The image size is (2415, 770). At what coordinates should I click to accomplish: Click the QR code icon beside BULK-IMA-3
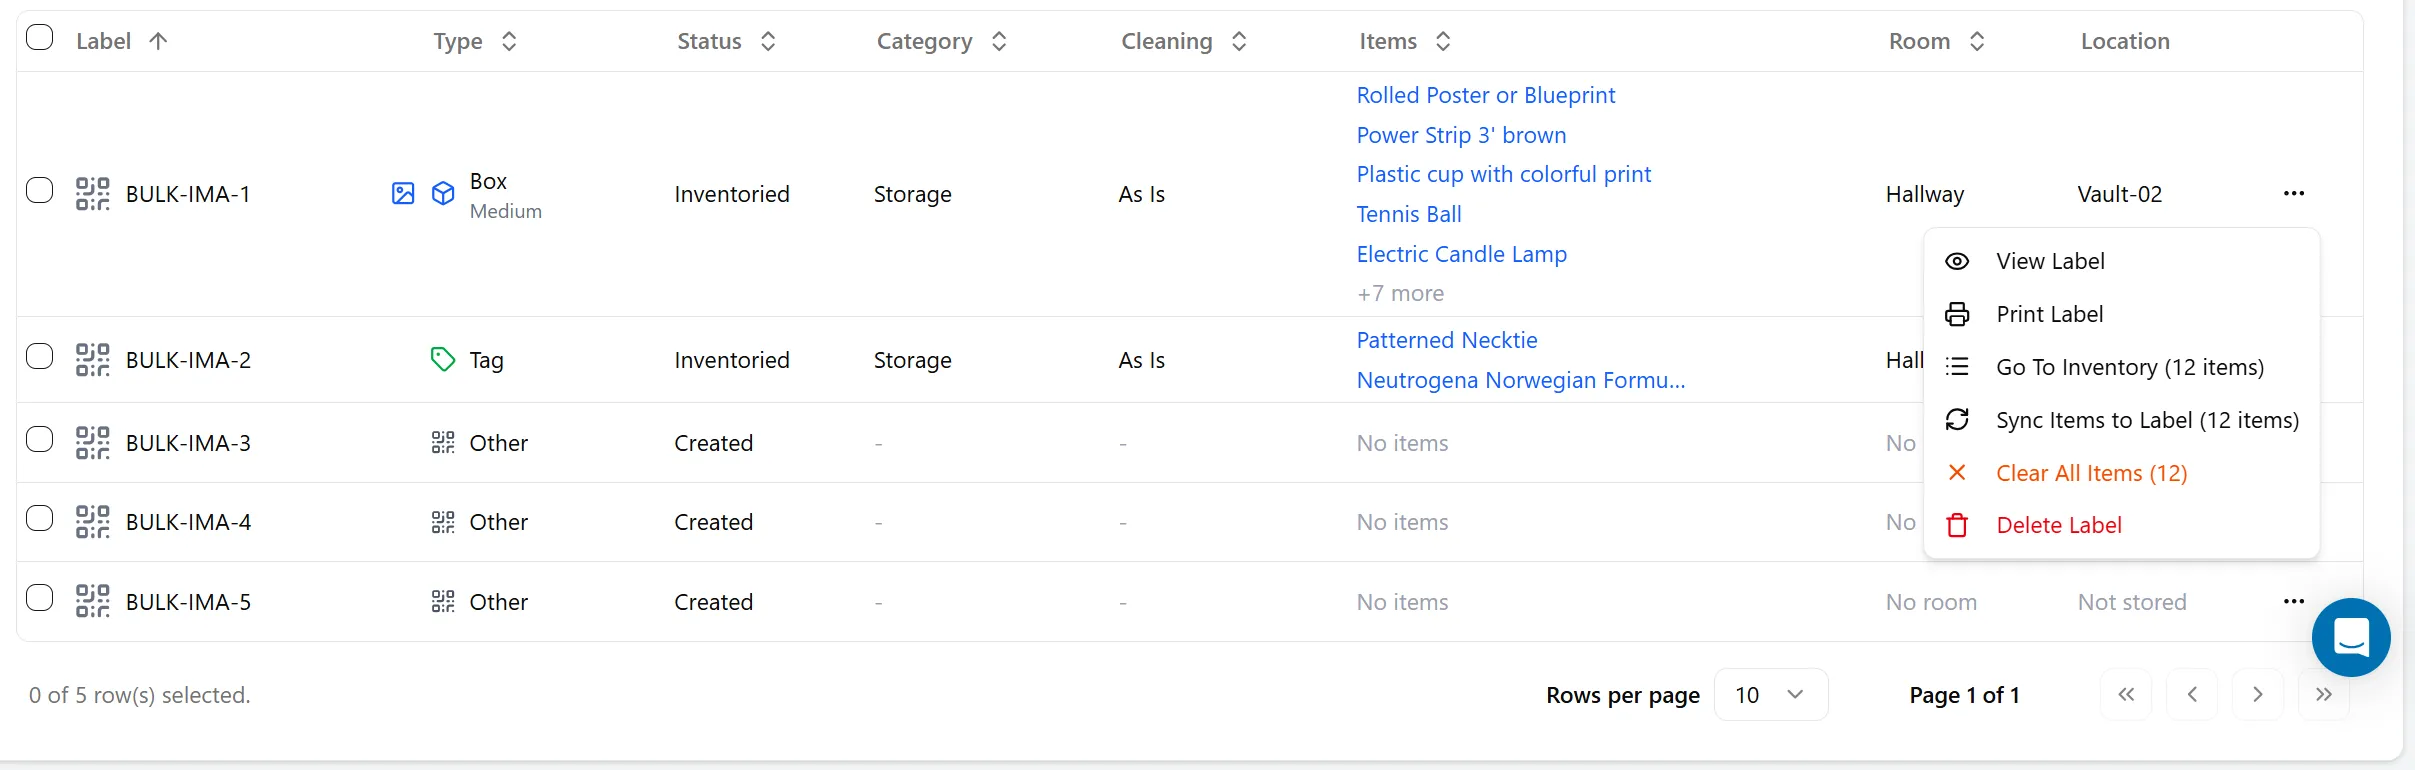(x=93, y=443)
